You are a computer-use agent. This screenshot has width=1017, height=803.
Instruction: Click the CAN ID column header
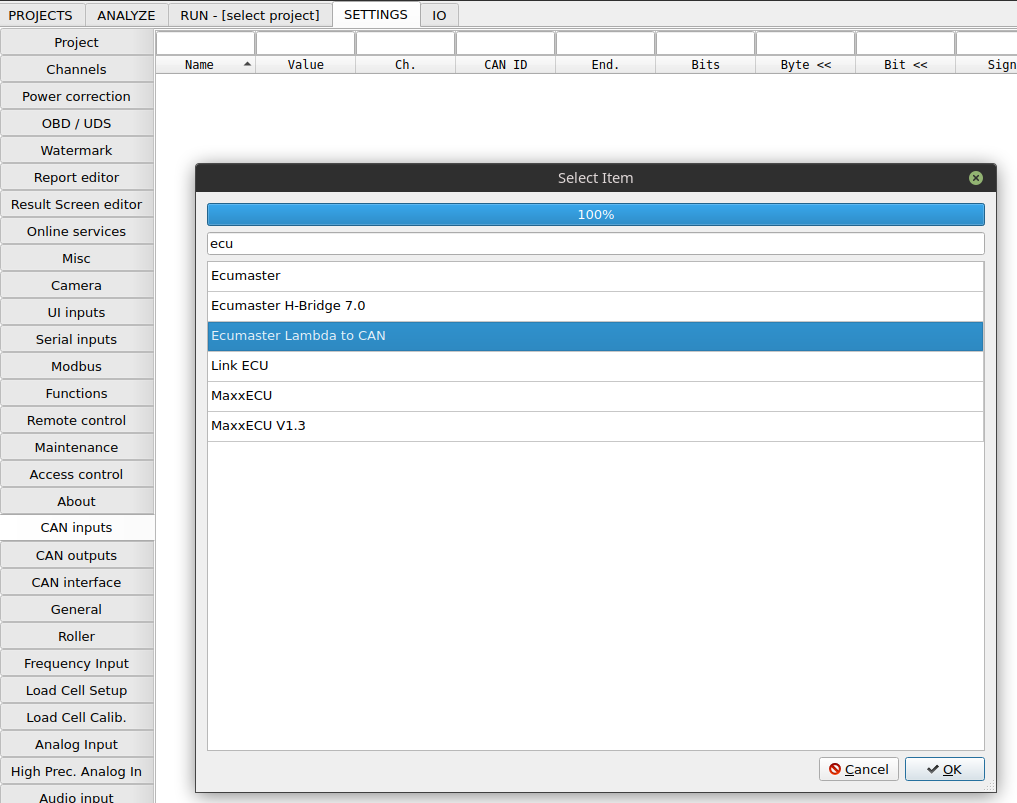tap(505, 65)
